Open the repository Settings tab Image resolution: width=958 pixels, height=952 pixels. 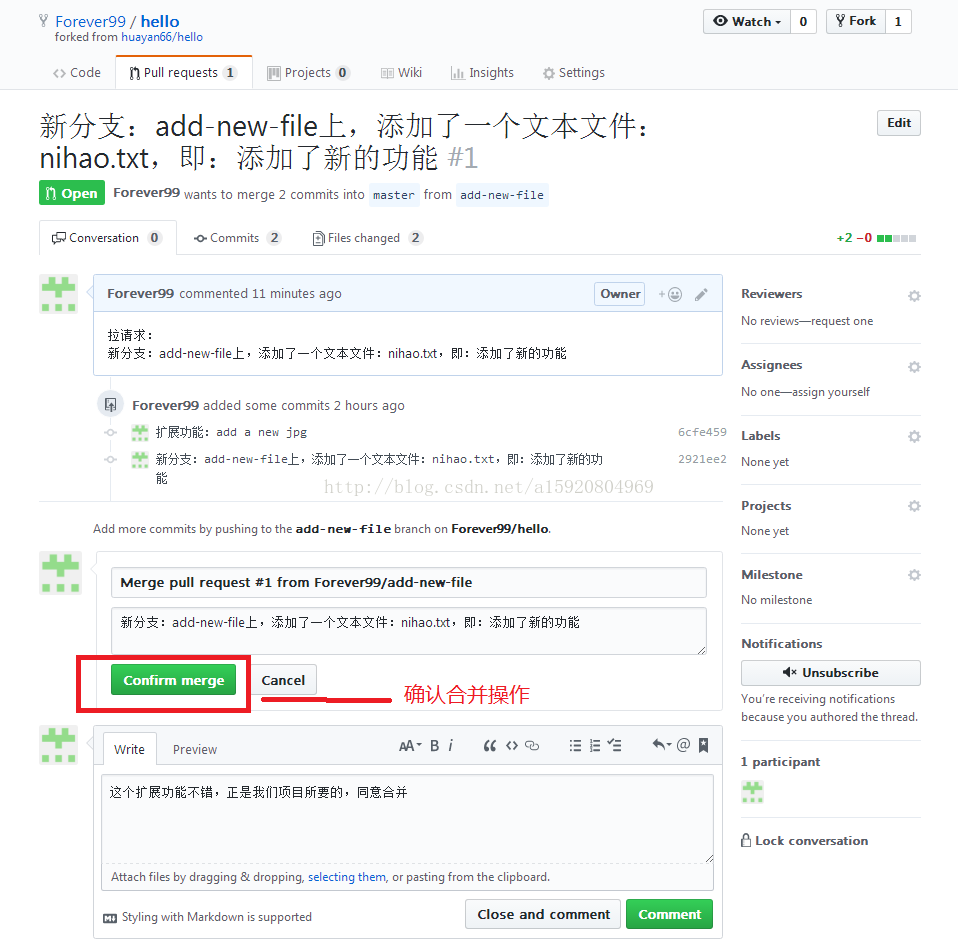pyautogui.click(x=574, y=73)
